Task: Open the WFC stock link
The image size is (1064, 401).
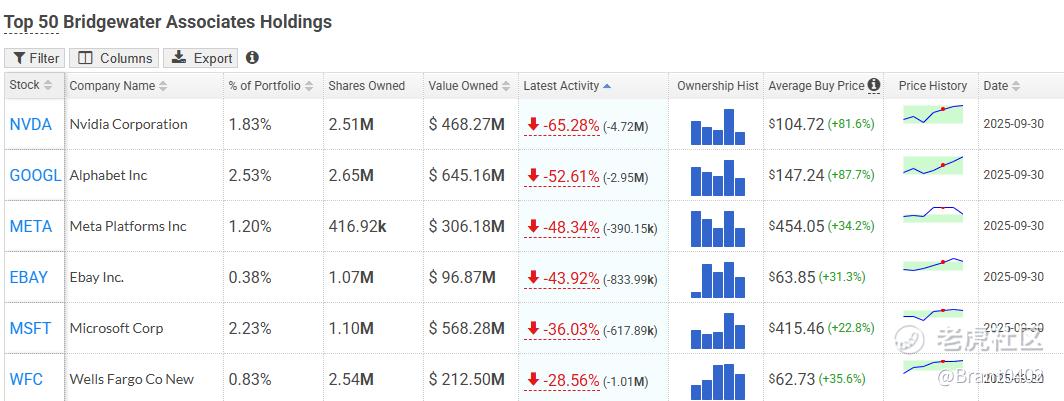Action: pyautogui.click(x=26, y=379)
